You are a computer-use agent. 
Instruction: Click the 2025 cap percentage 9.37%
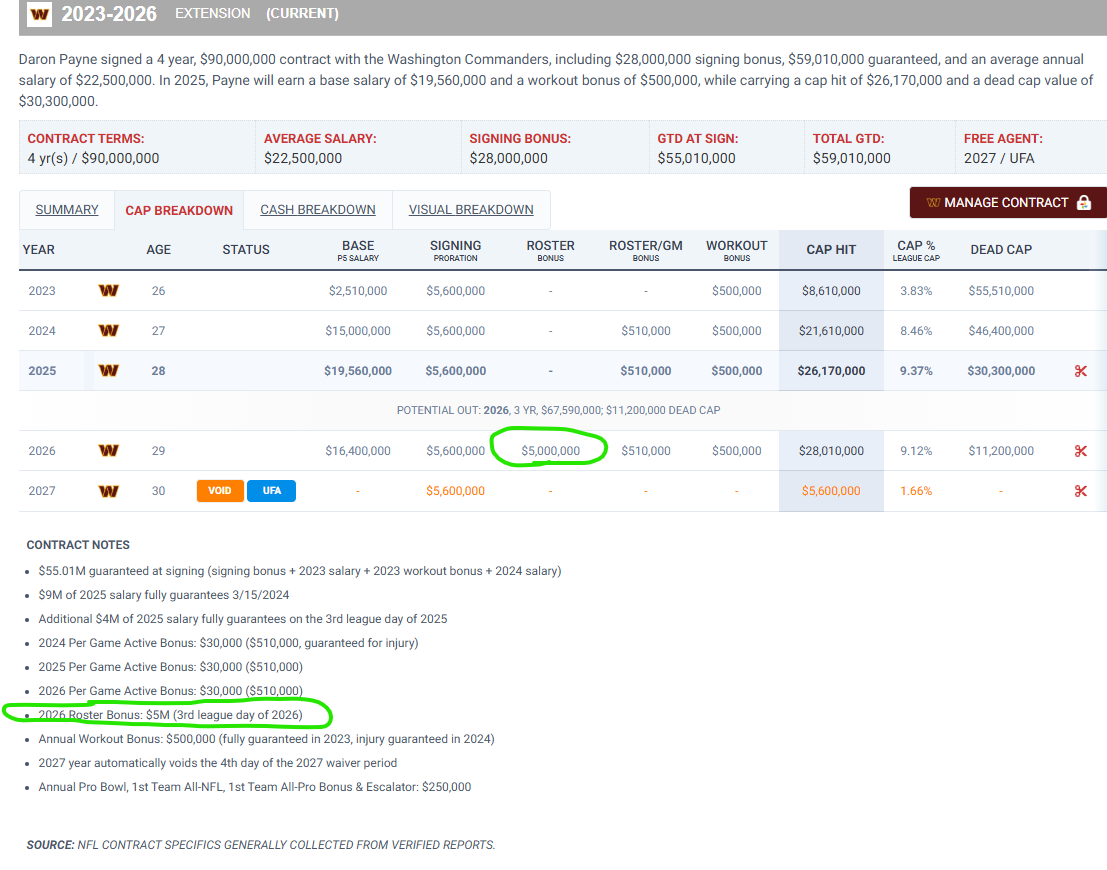(916, 371)
